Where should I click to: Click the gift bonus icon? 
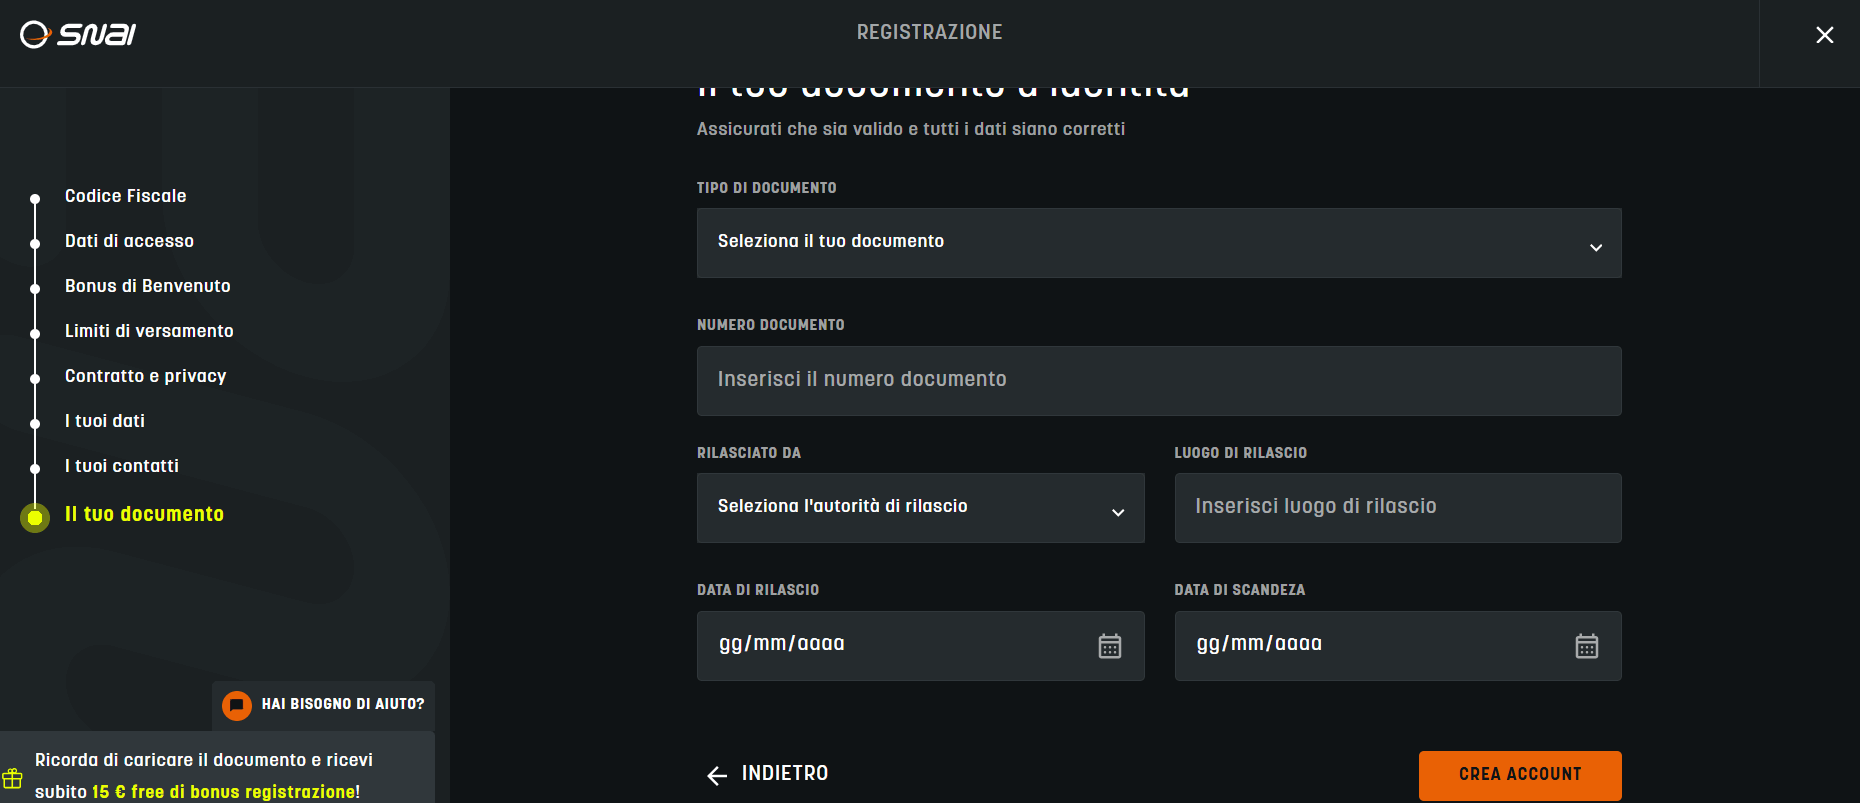pyautogui.click(x=12, y=778)
